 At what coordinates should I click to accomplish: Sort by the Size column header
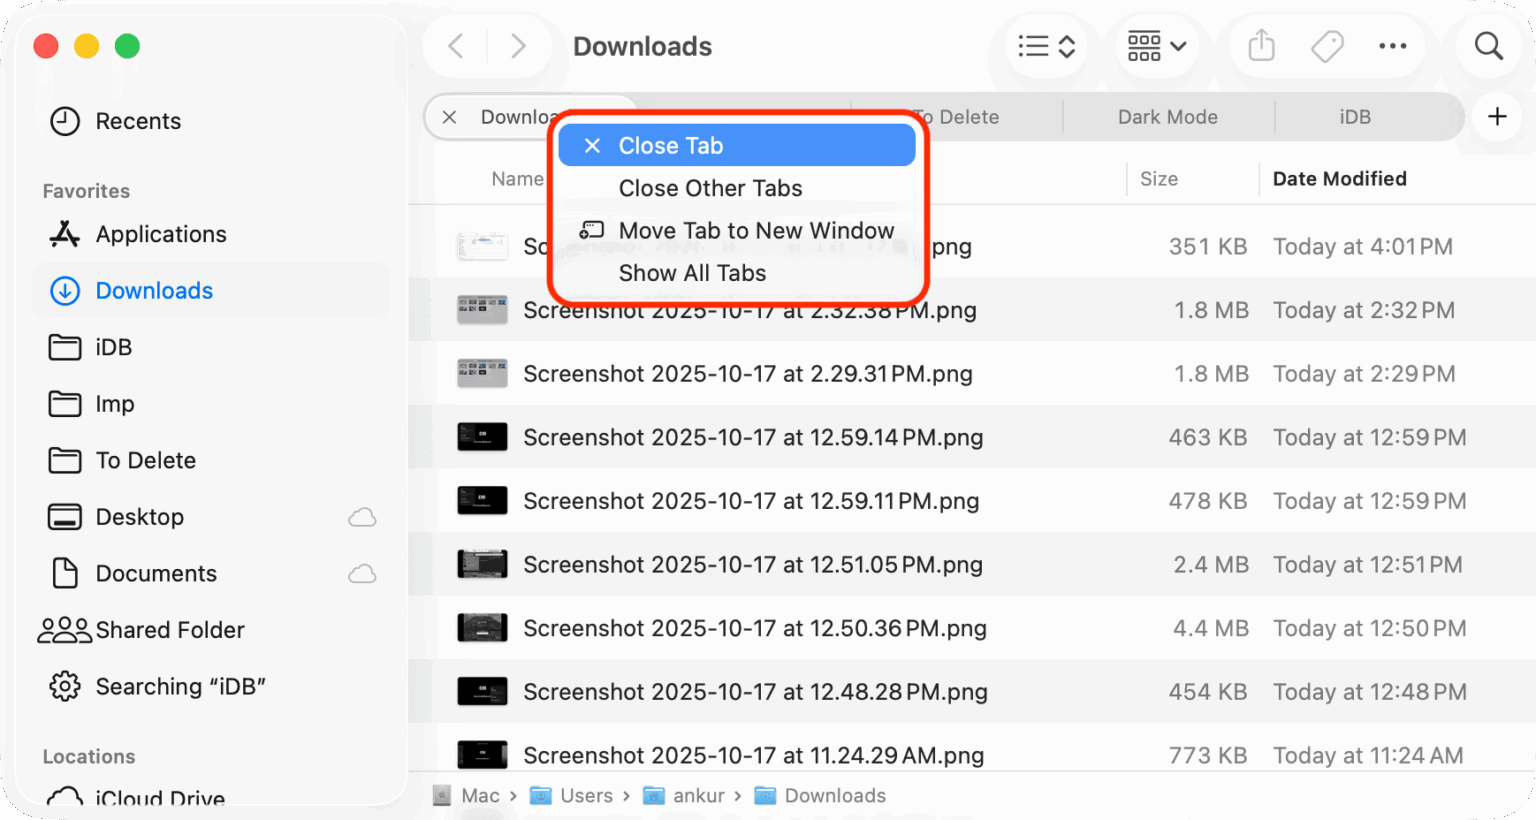click(x=1159, y=179)
